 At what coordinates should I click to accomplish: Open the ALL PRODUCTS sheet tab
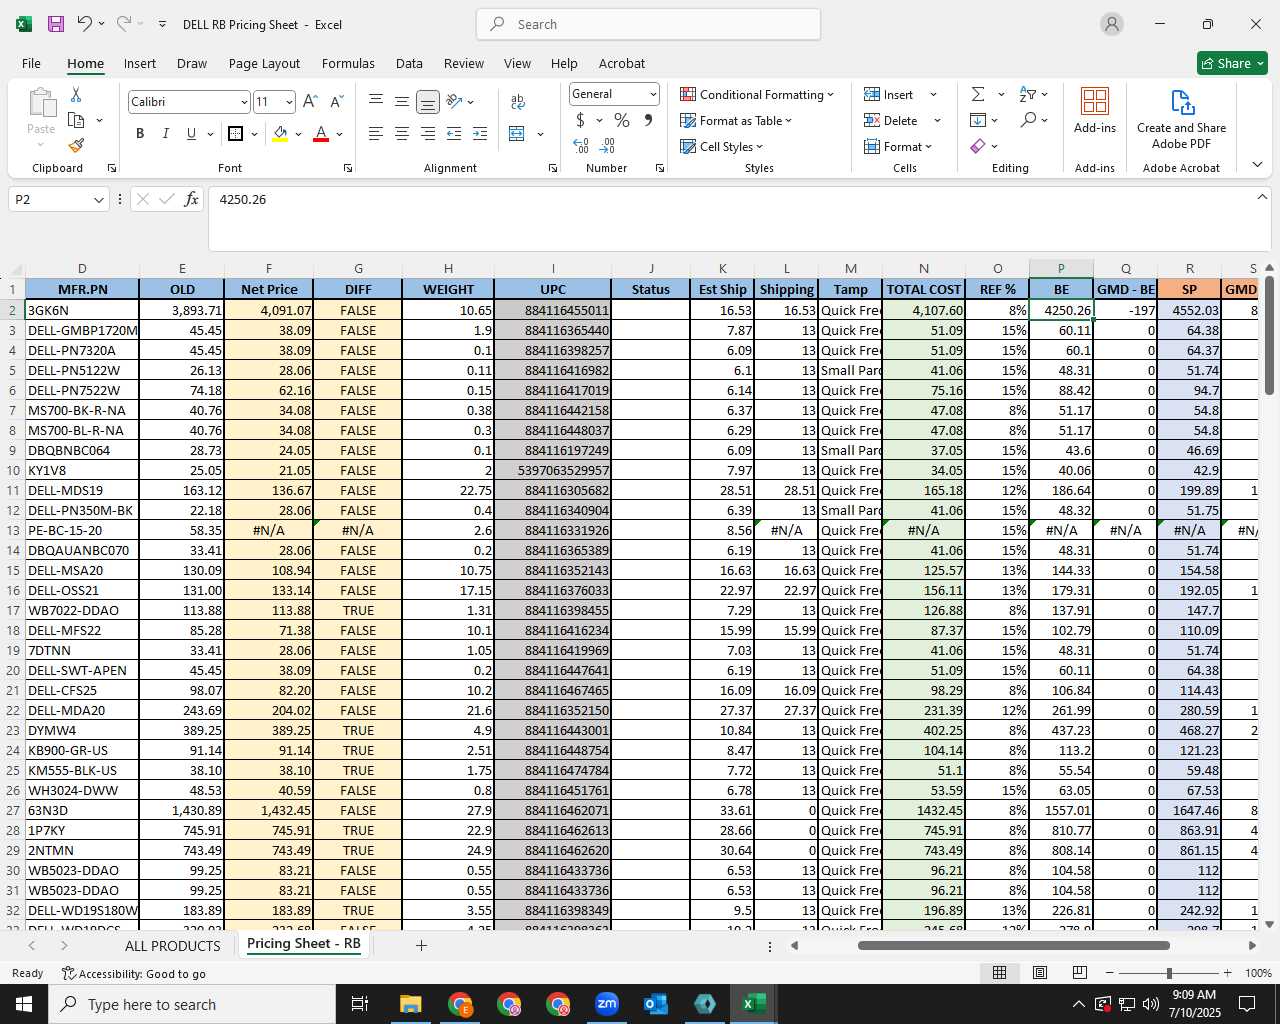click(172, 945)
